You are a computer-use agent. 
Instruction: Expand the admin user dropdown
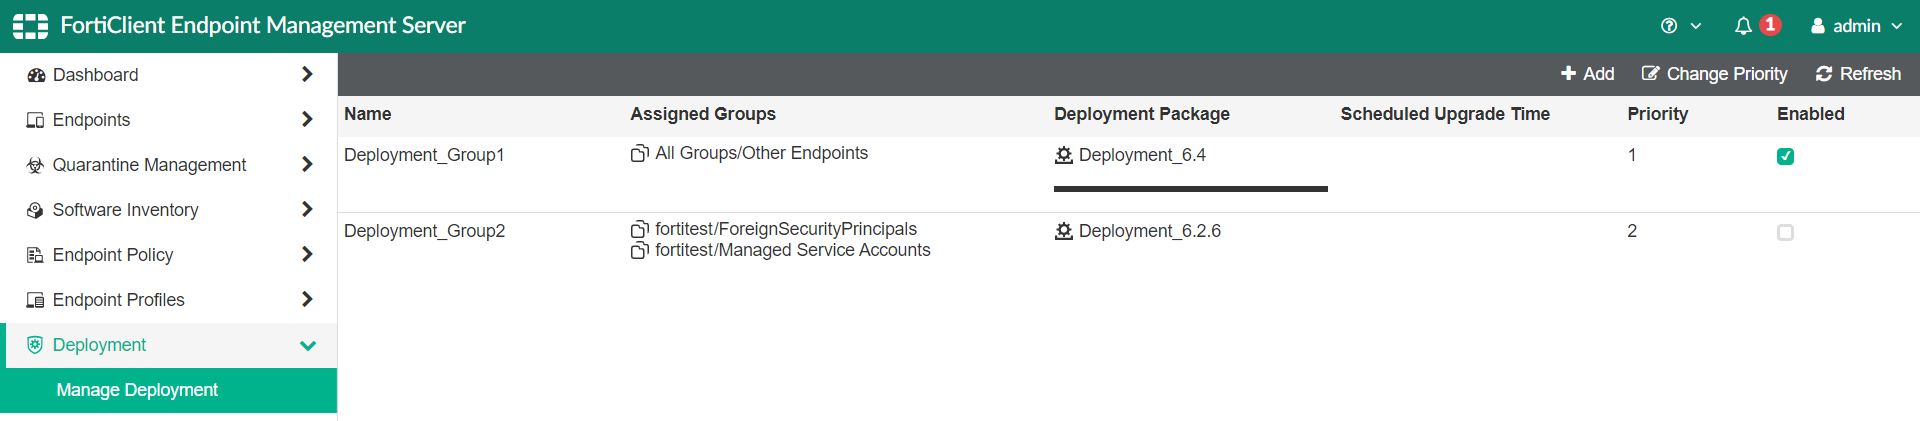click(1857, 26)
